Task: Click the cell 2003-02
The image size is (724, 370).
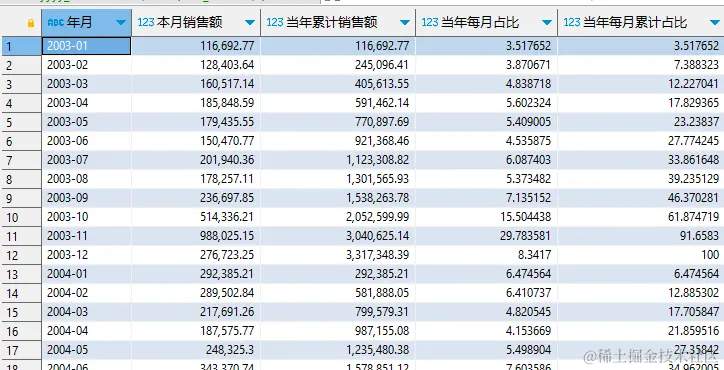Action: [86, 65]
